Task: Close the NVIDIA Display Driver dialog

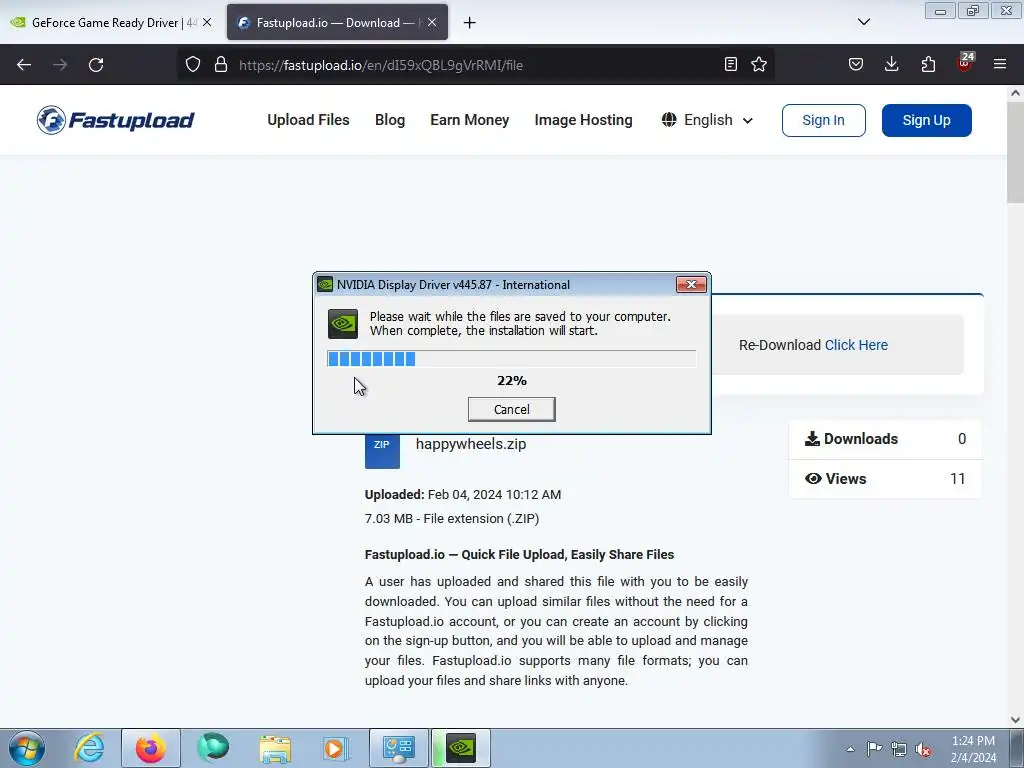Action: coord(691,285)
